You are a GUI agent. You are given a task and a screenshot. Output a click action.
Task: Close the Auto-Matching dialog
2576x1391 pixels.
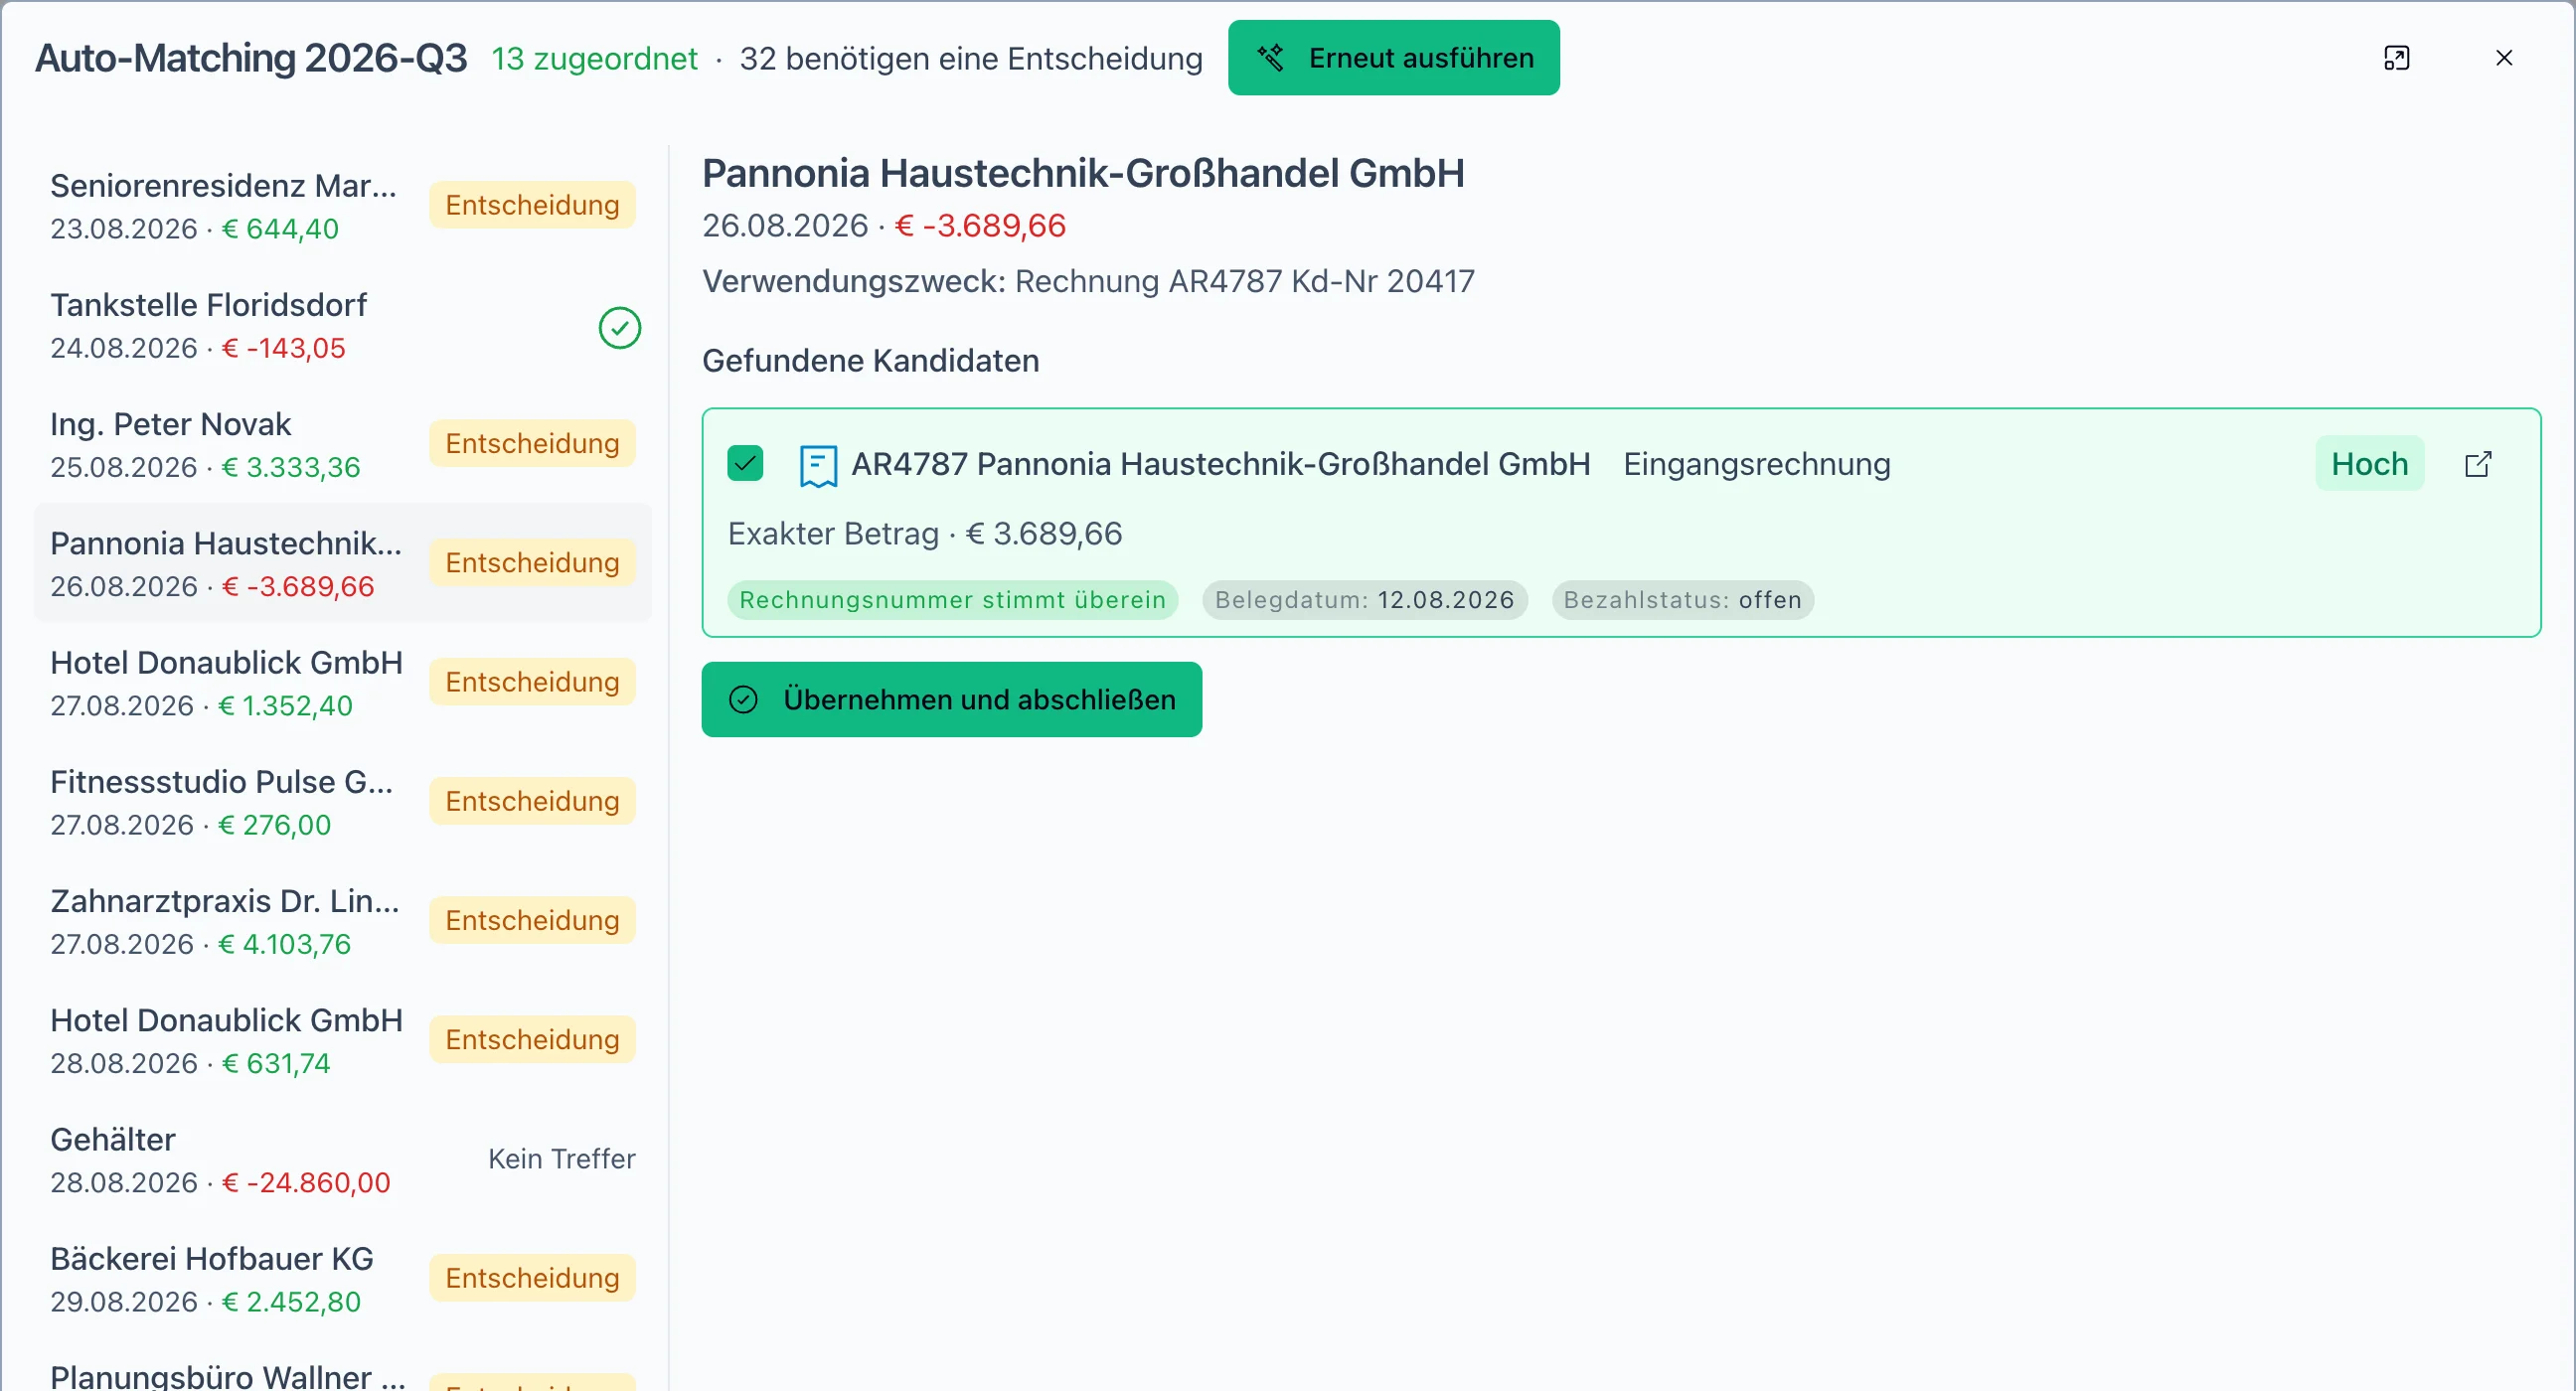tap(2503, 58)
